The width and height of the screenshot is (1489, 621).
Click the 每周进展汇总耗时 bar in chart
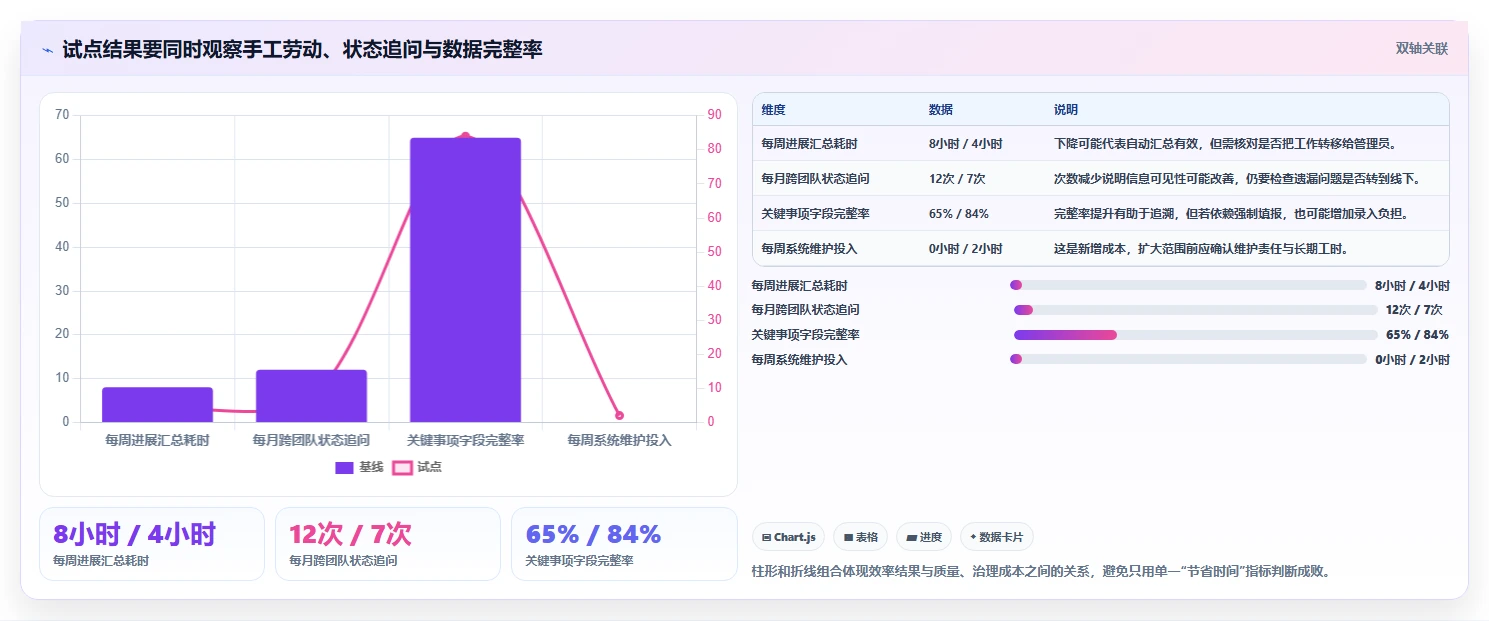click(x=157, y=405)
